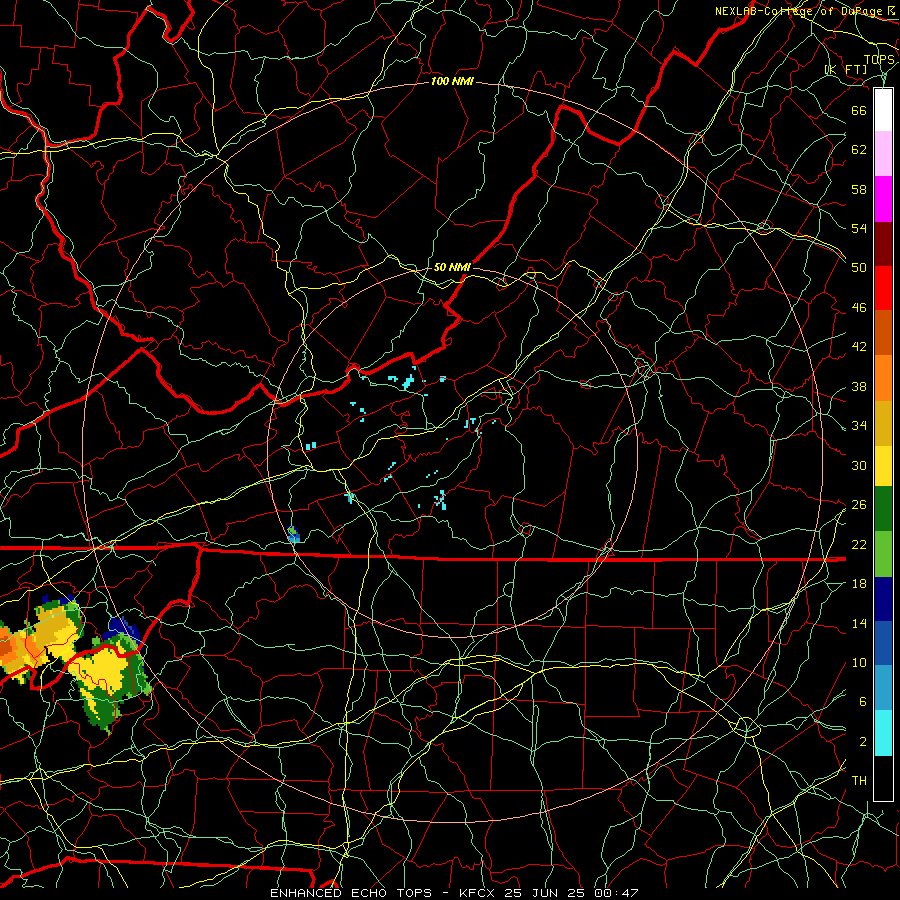Click the orange legend swatch between 42 and 38
The height and width of the screenshot is (900, 900).
coord(883,377)
